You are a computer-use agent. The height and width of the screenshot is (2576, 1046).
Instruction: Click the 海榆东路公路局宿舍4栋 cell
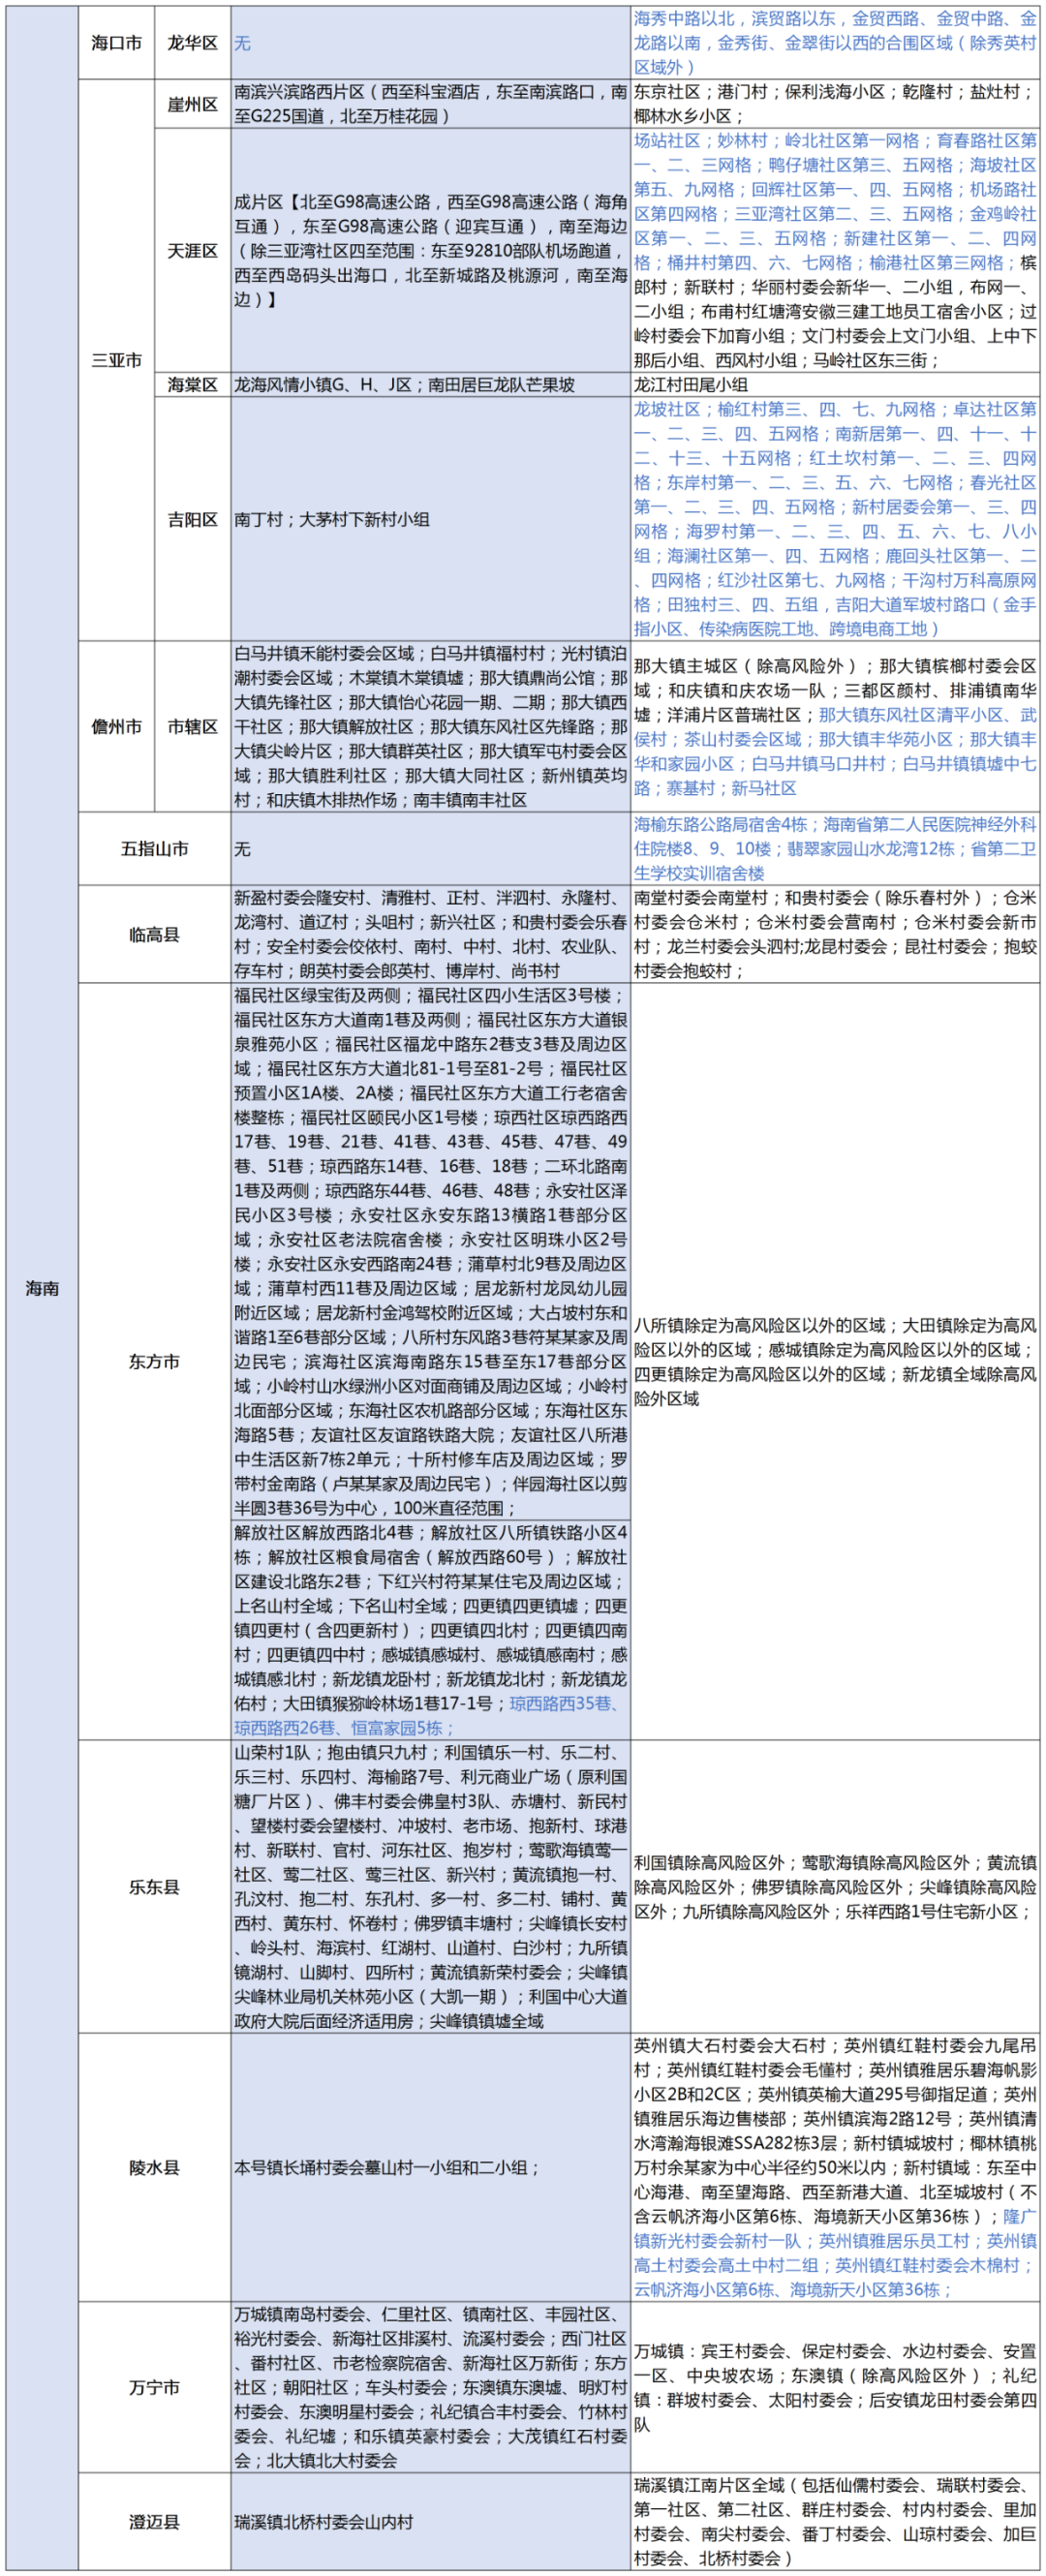835,848
